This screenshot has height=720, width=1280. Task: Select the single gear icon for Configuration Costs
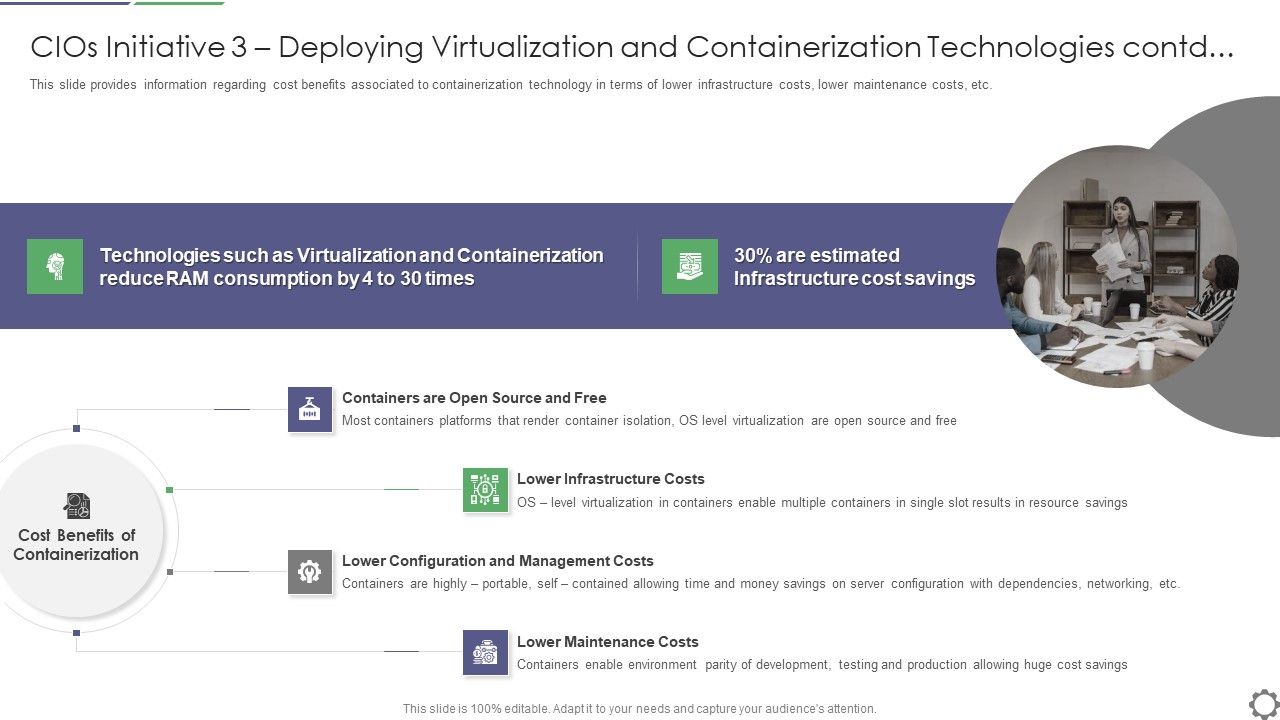point(310,570)
